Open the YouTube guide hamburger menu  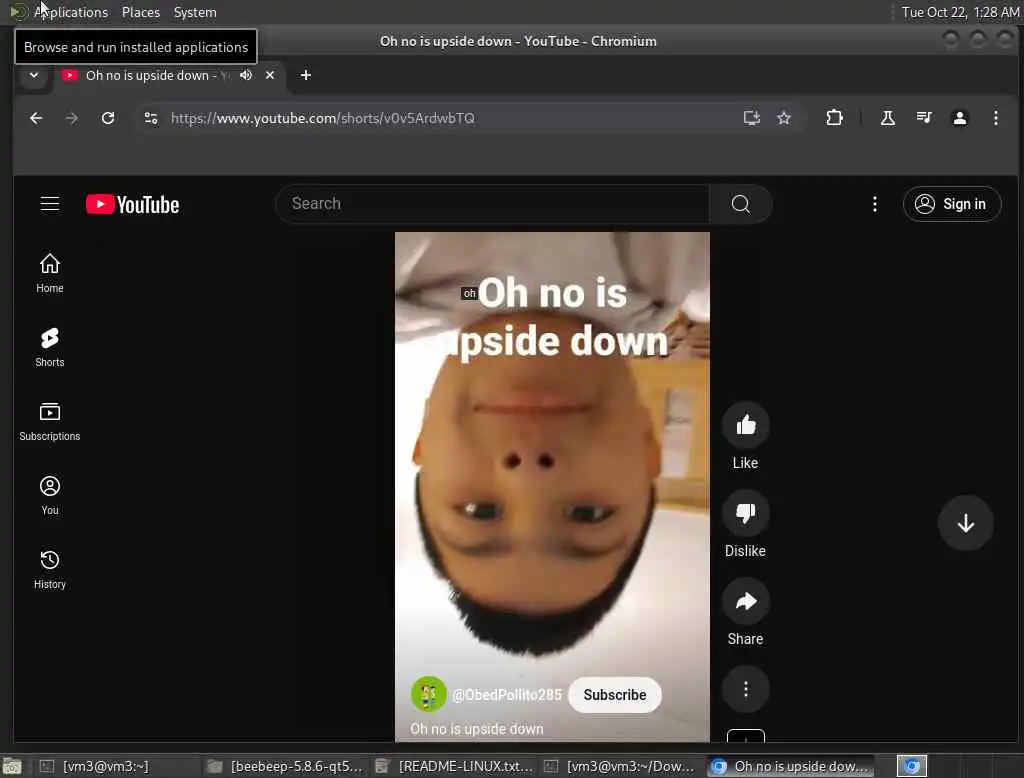click(50, 204)
